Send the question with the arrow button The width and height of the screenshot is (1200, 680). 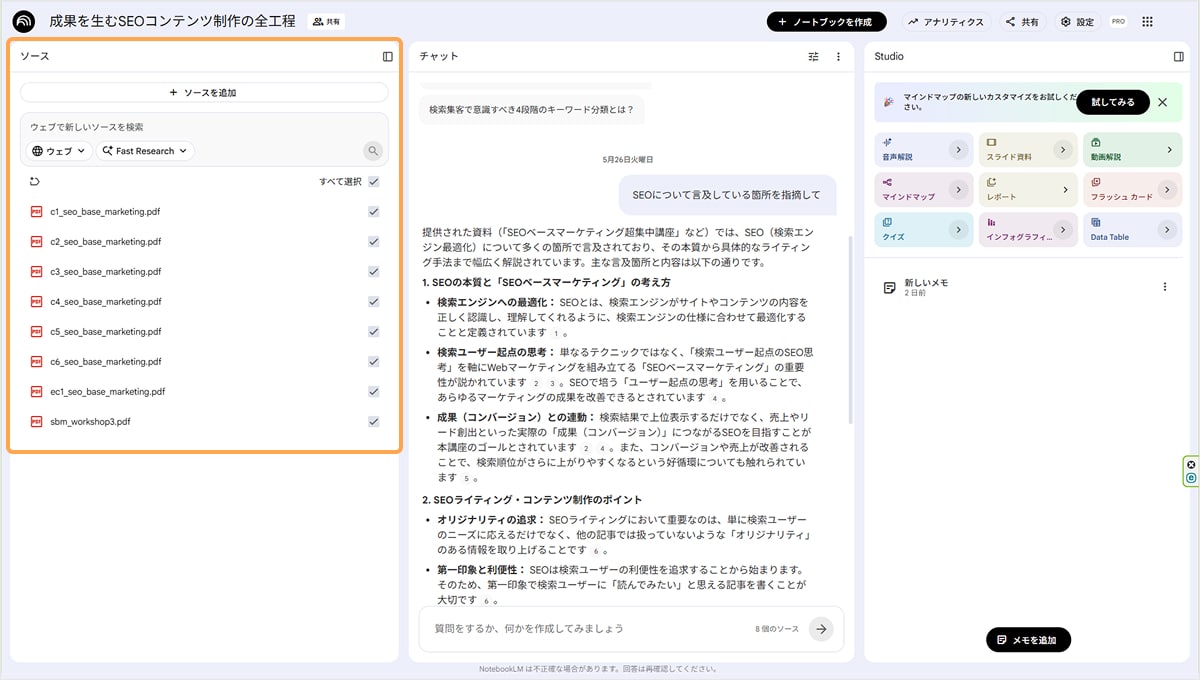(x=821, y=629)
